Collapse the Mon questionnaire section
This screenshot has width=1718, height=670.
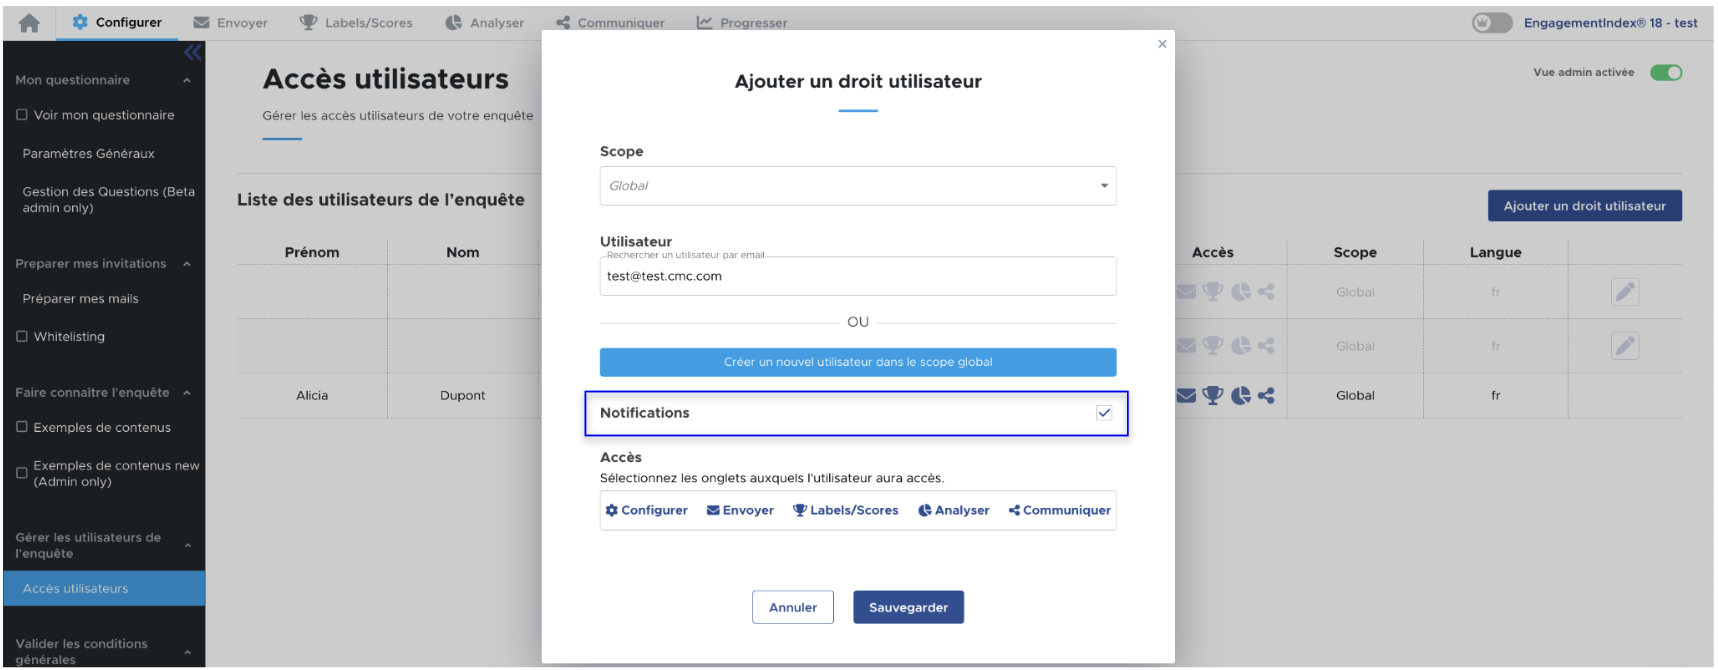[187, 80]
